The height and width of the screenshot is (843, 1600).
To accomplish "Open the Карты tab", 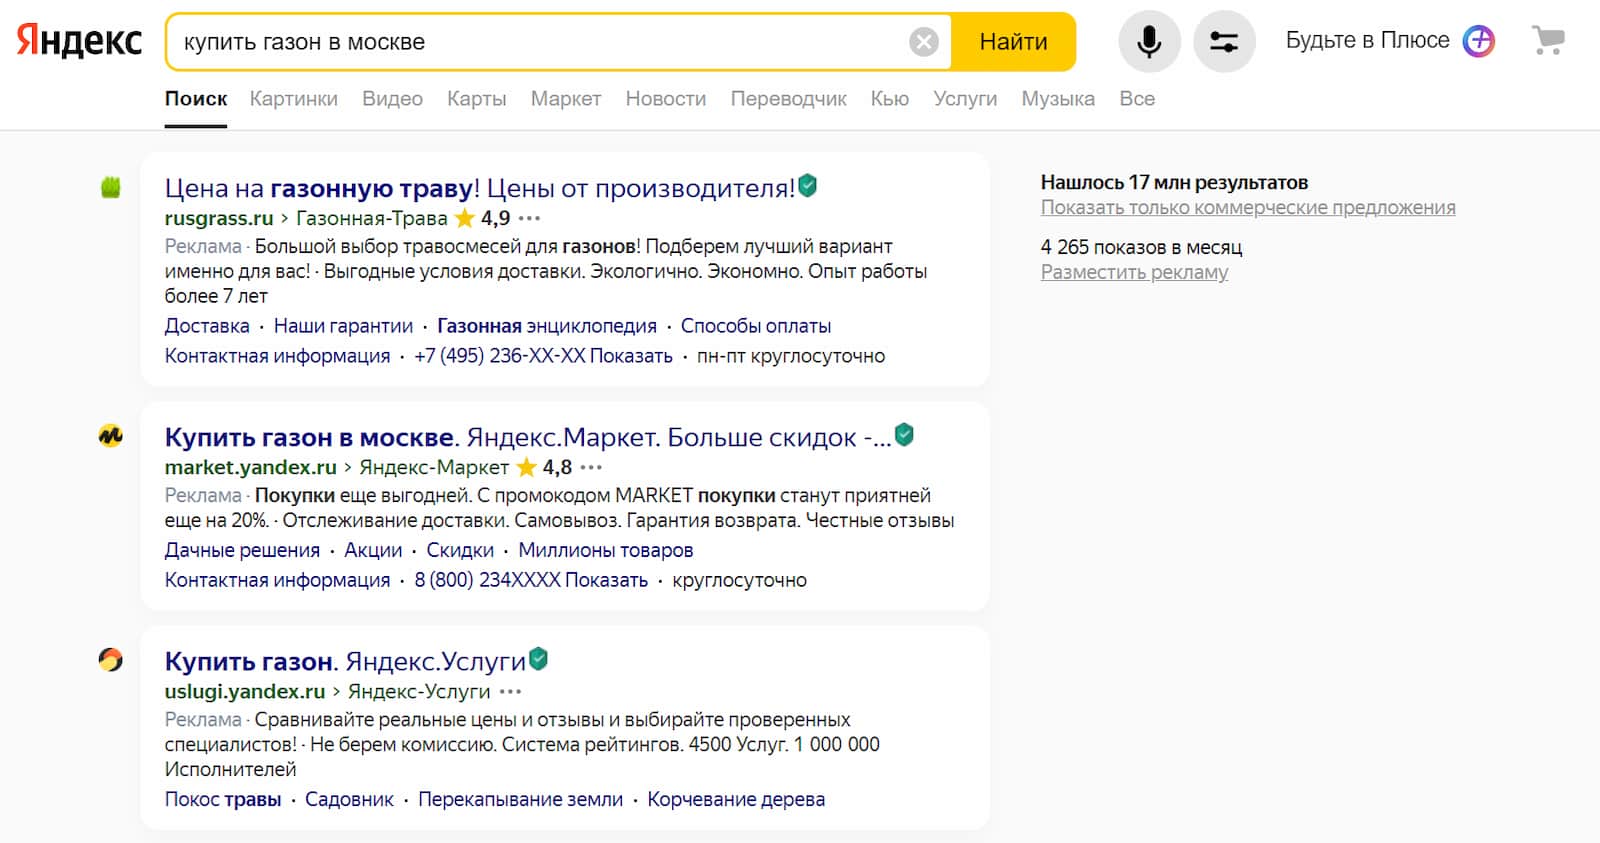I will click(476, 99).
